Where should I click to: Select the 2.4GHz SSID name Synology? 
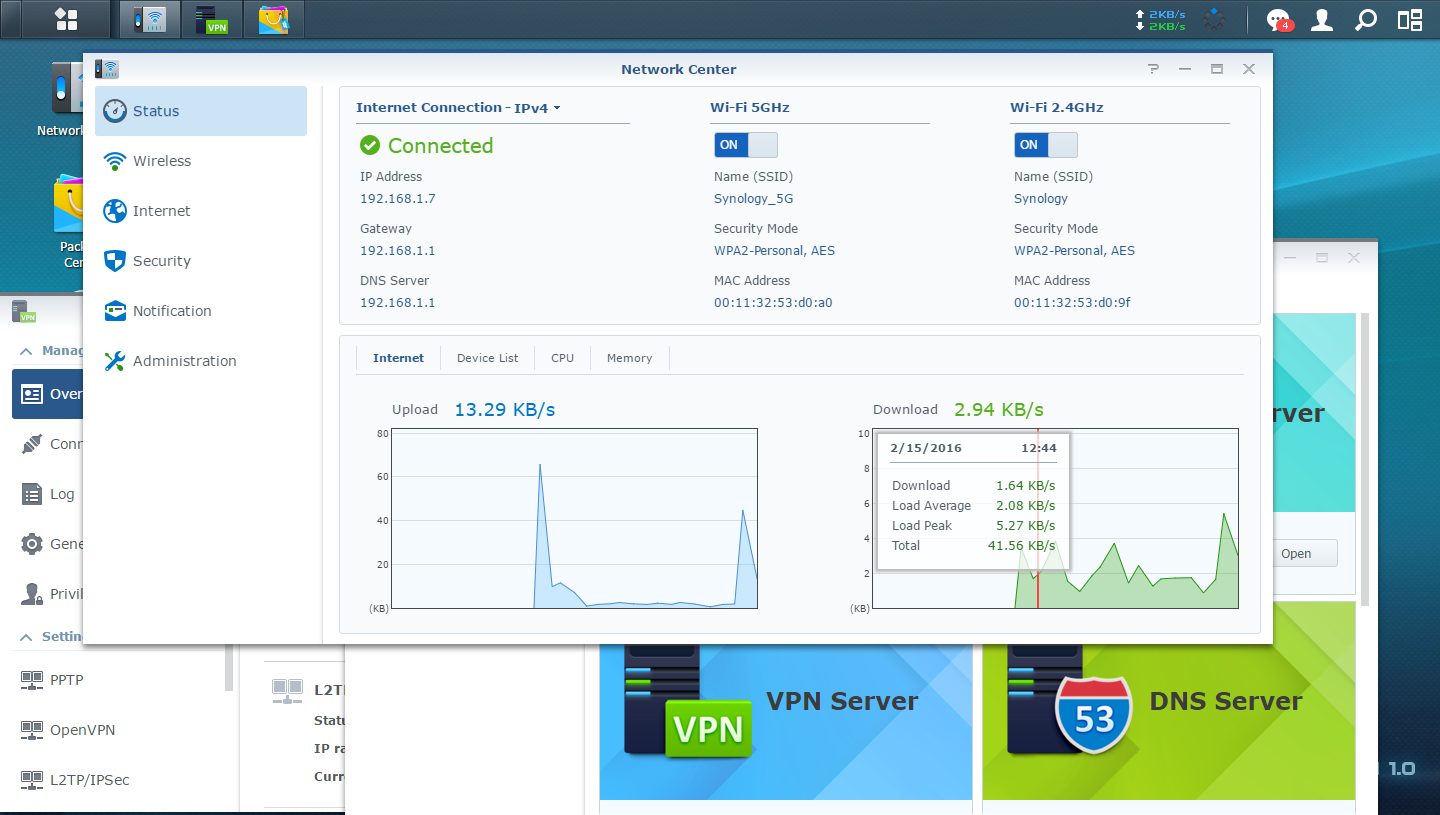(1041, 199)
